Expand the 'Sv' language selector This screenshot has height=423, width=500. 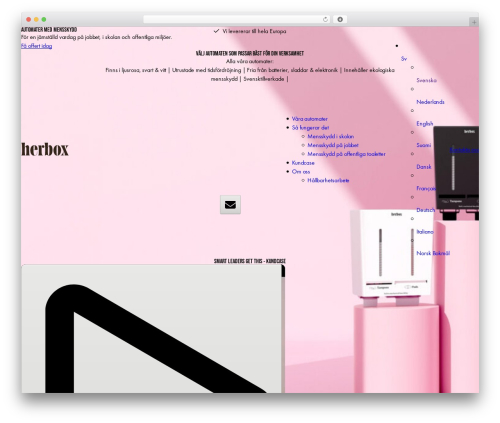(x=404, y=59)
